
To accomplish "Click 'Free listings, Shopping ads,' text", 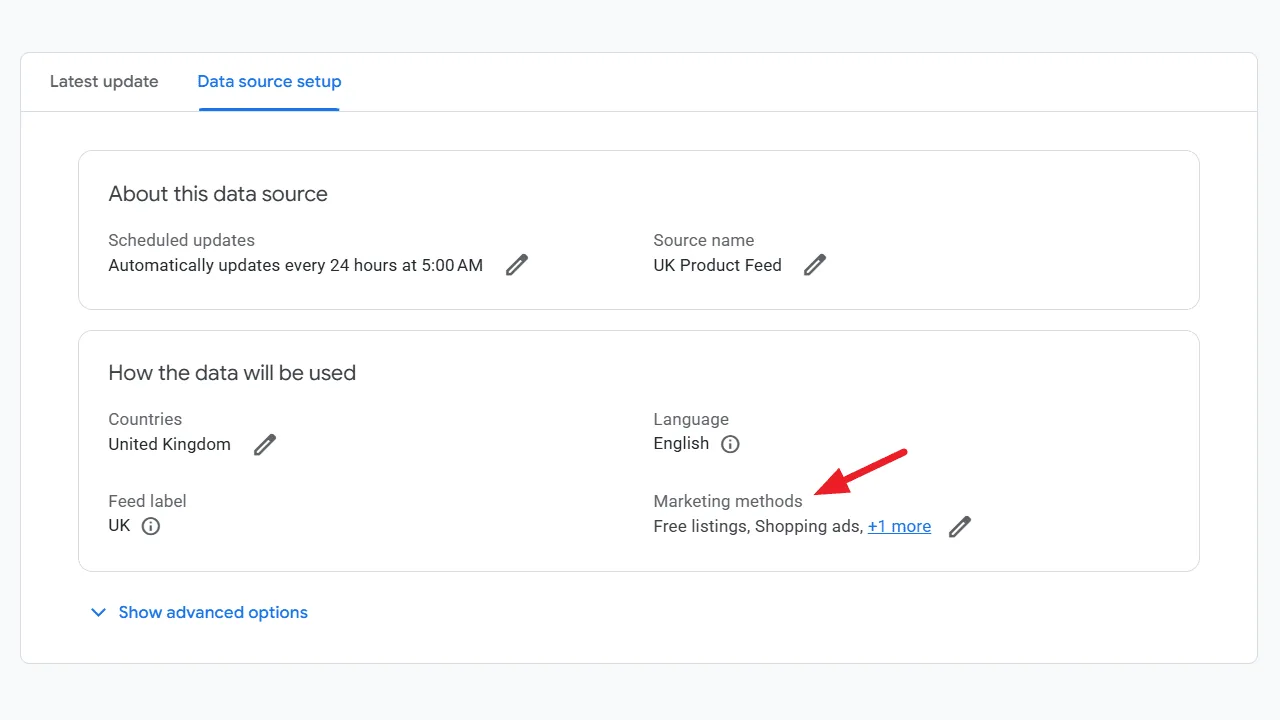I will [758, 526].
